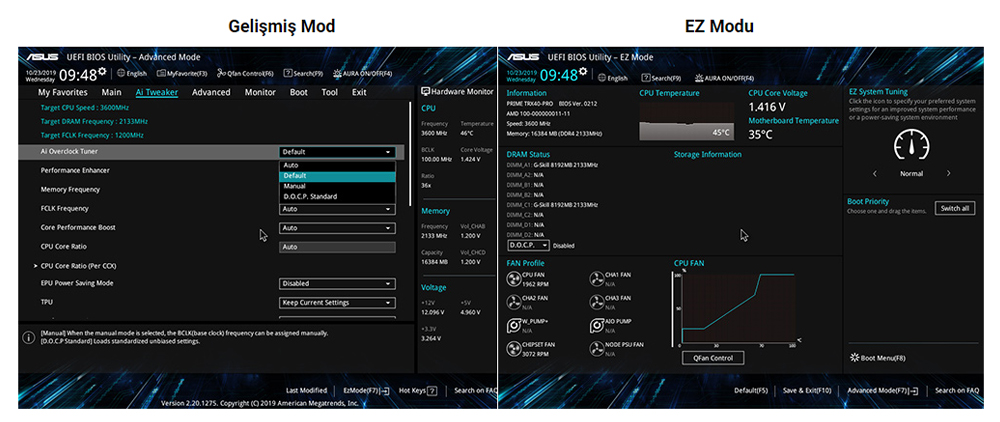Click the CHIPSET FAN icon

point(513,349)
